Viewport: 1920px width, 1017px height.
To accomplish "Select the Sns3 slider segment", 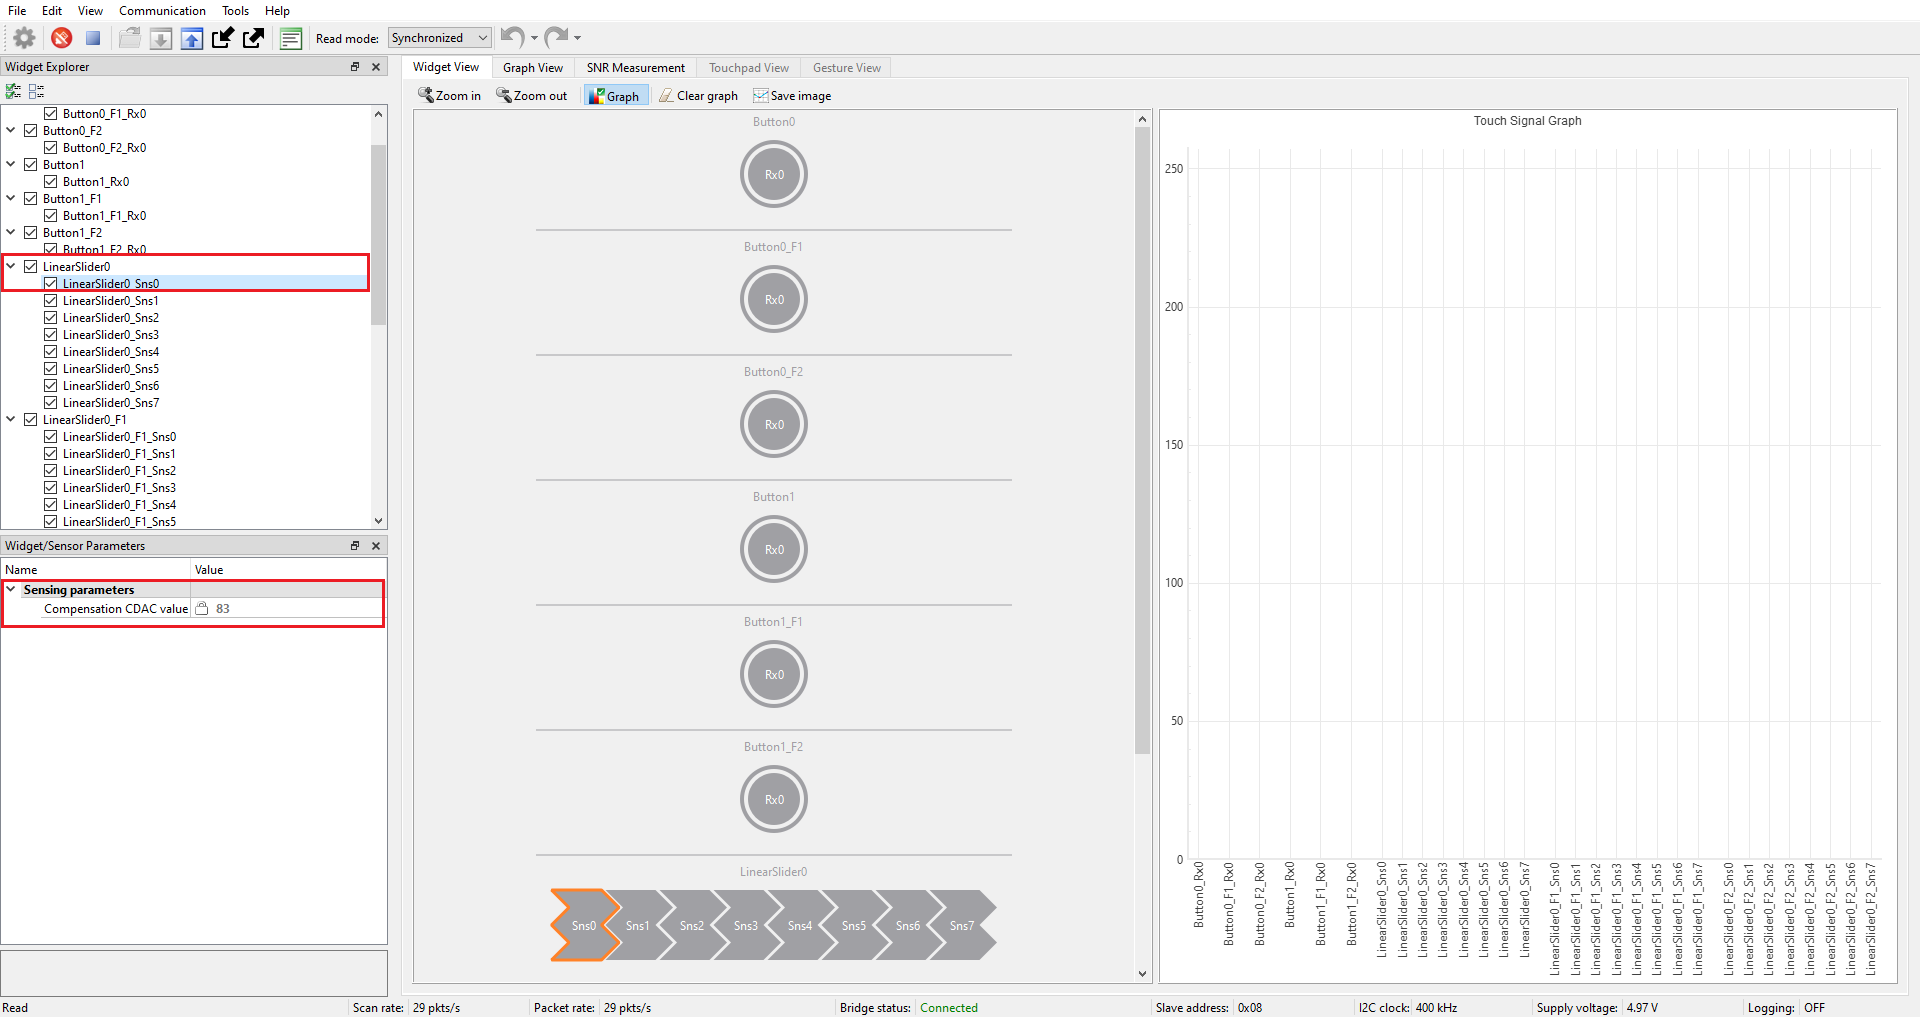I will 746,925.
